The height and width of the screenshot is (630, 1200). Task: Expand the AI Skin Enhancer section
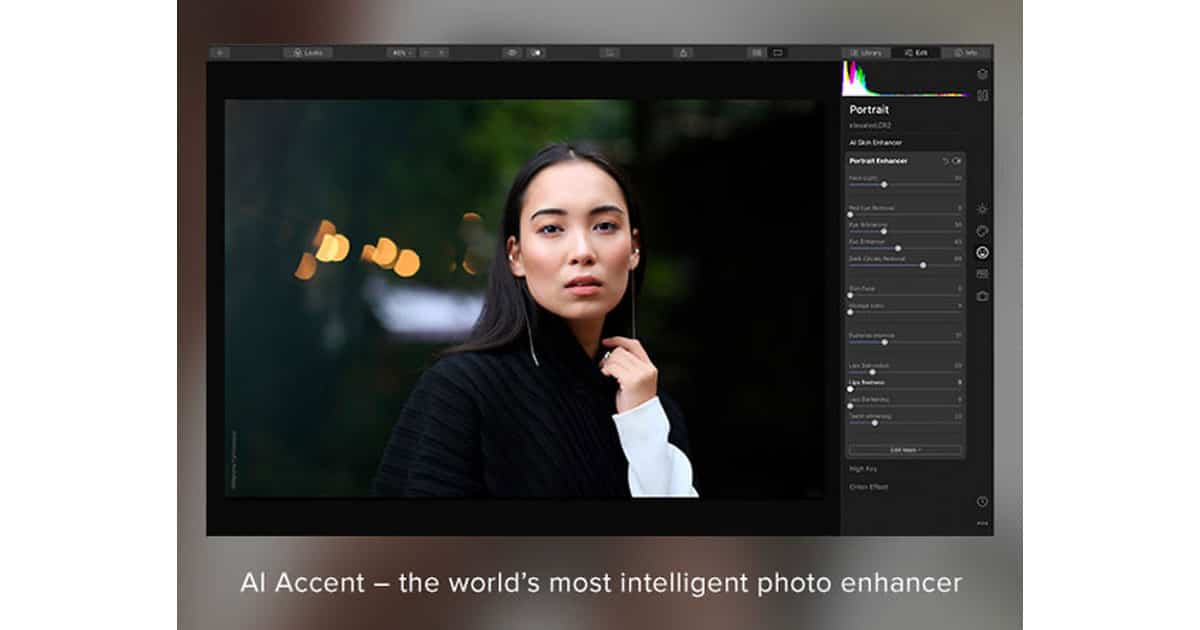(875, 143)
